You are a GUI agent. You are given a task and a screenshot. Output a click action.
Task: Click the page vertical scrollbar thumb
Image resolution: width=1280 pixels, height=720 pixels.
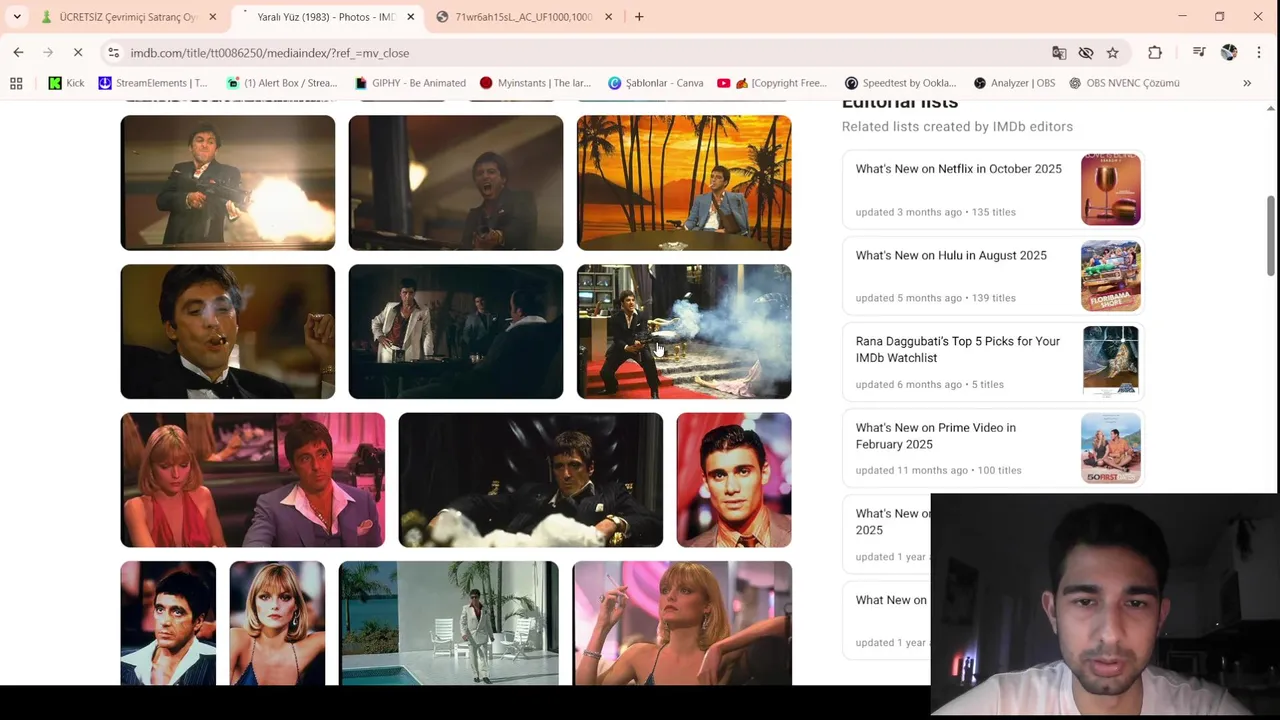(x=1271, y=235)
